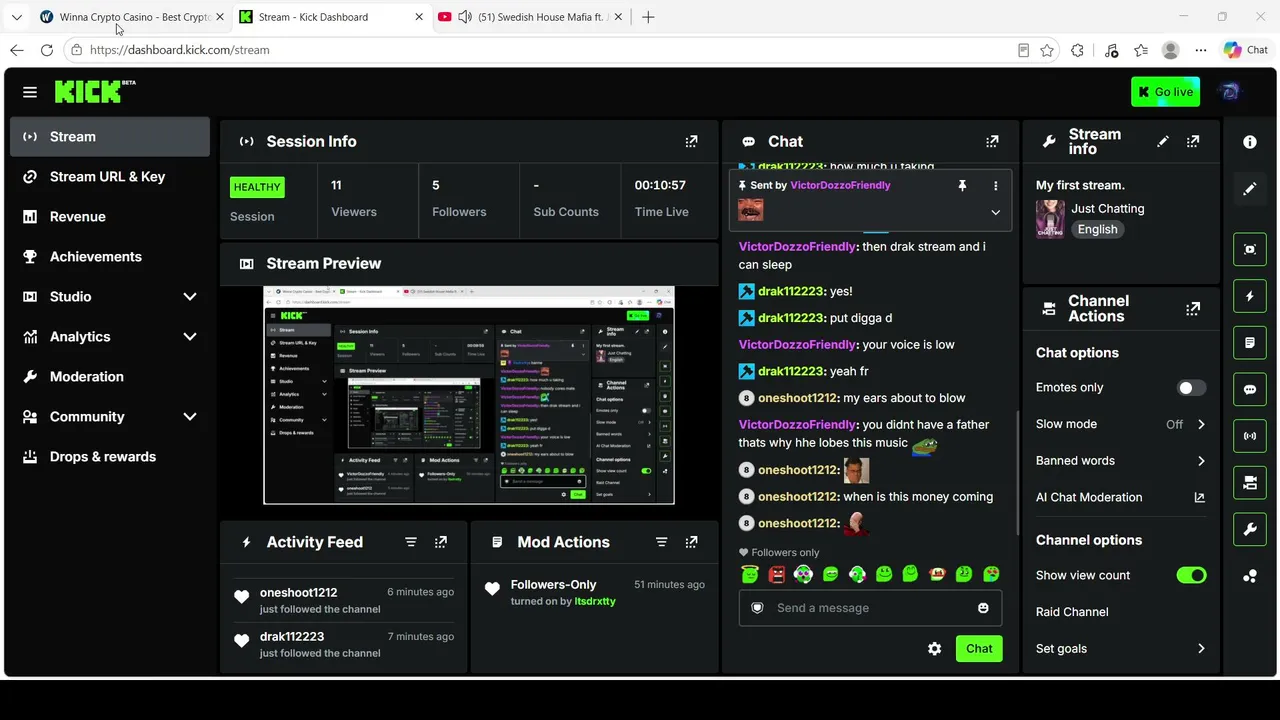This screenshot has width=1280, height=720.
Task: Open Drops & rewards in the sidebar
Action: pyautogui.click(x=110, y=457)
